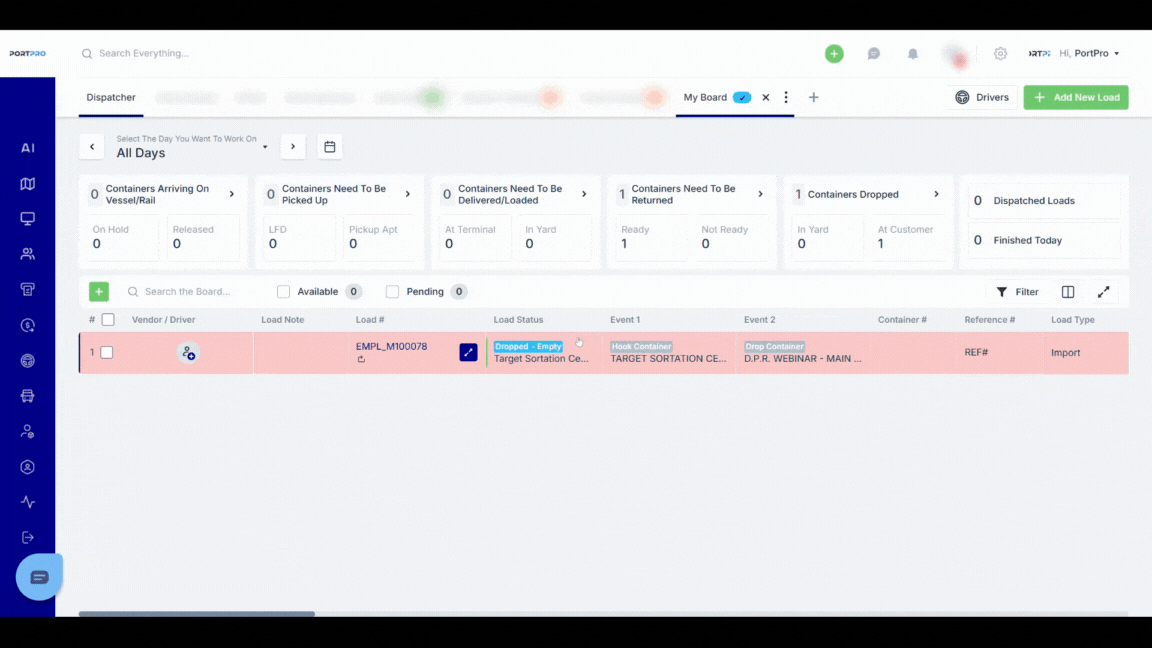Assign driver icon for EMPL_M100078
Screen dimensions: 1152x648
coord(188,353)
